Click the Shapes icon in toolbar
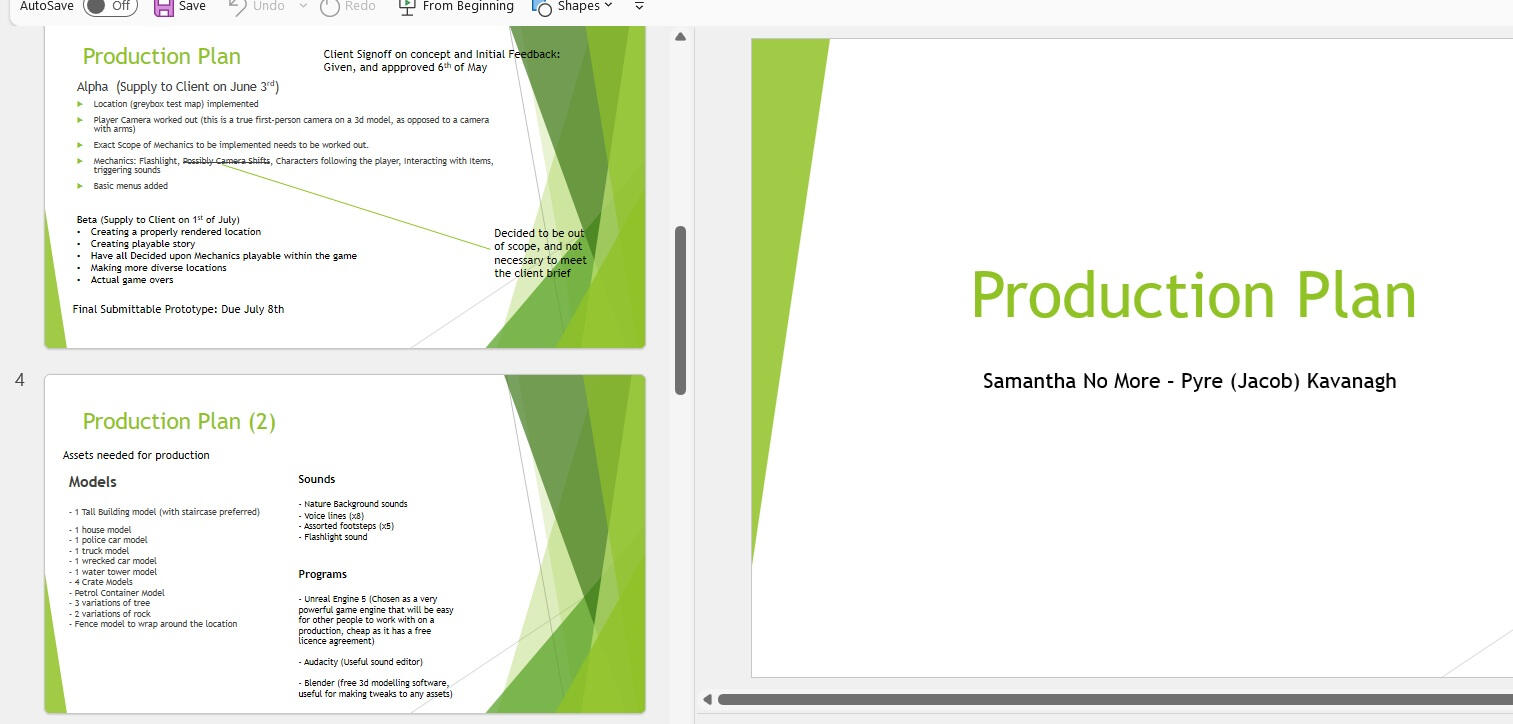This screenshot has height=724, width=1513. pyautogui.click(x=542, y=7)
